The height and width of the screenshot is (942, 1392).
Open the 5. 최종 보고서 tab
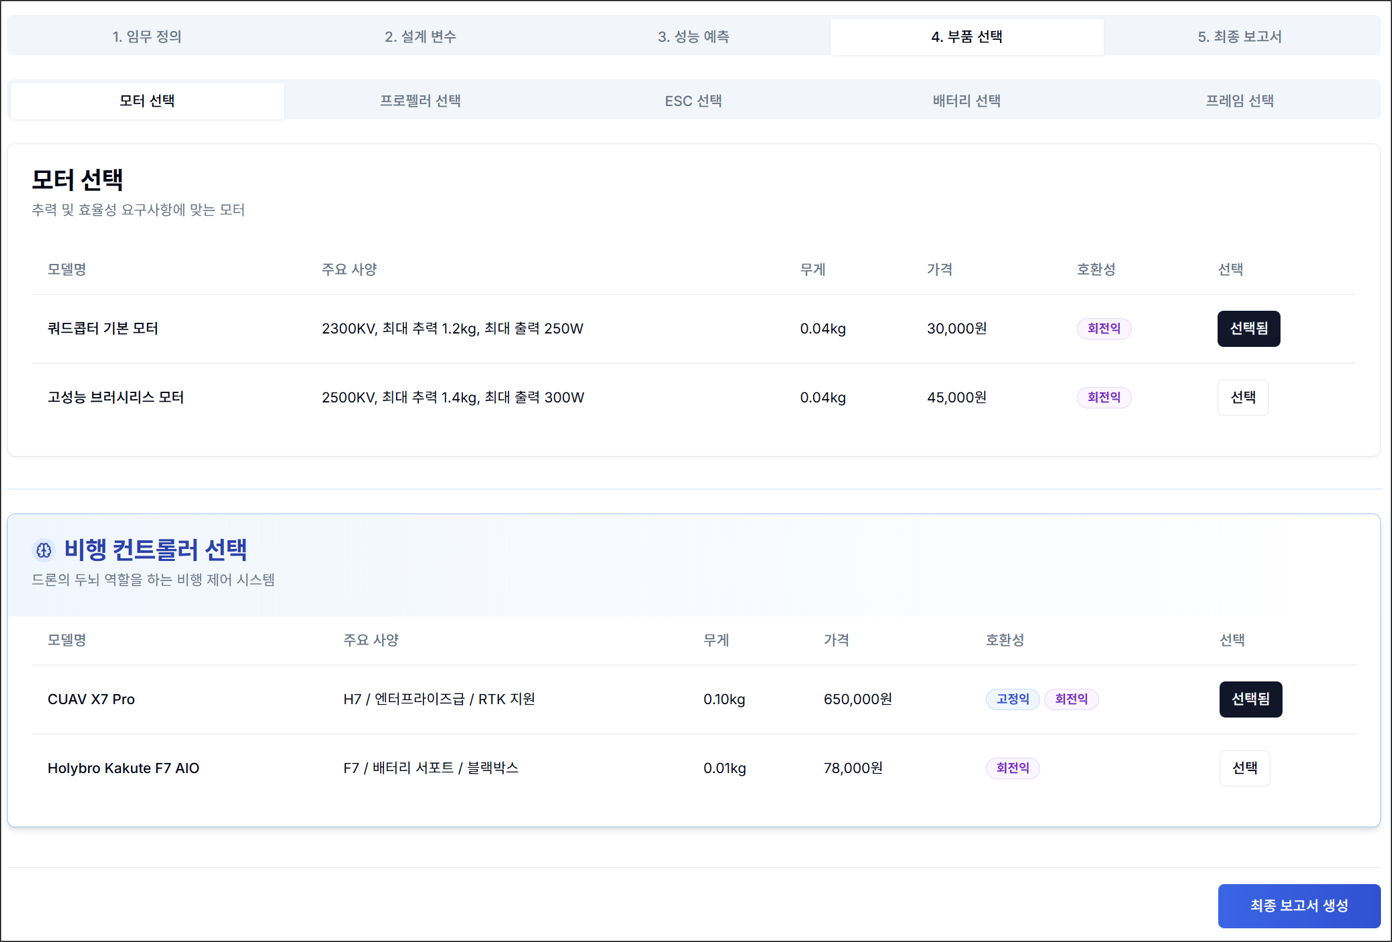(1239, 37)
